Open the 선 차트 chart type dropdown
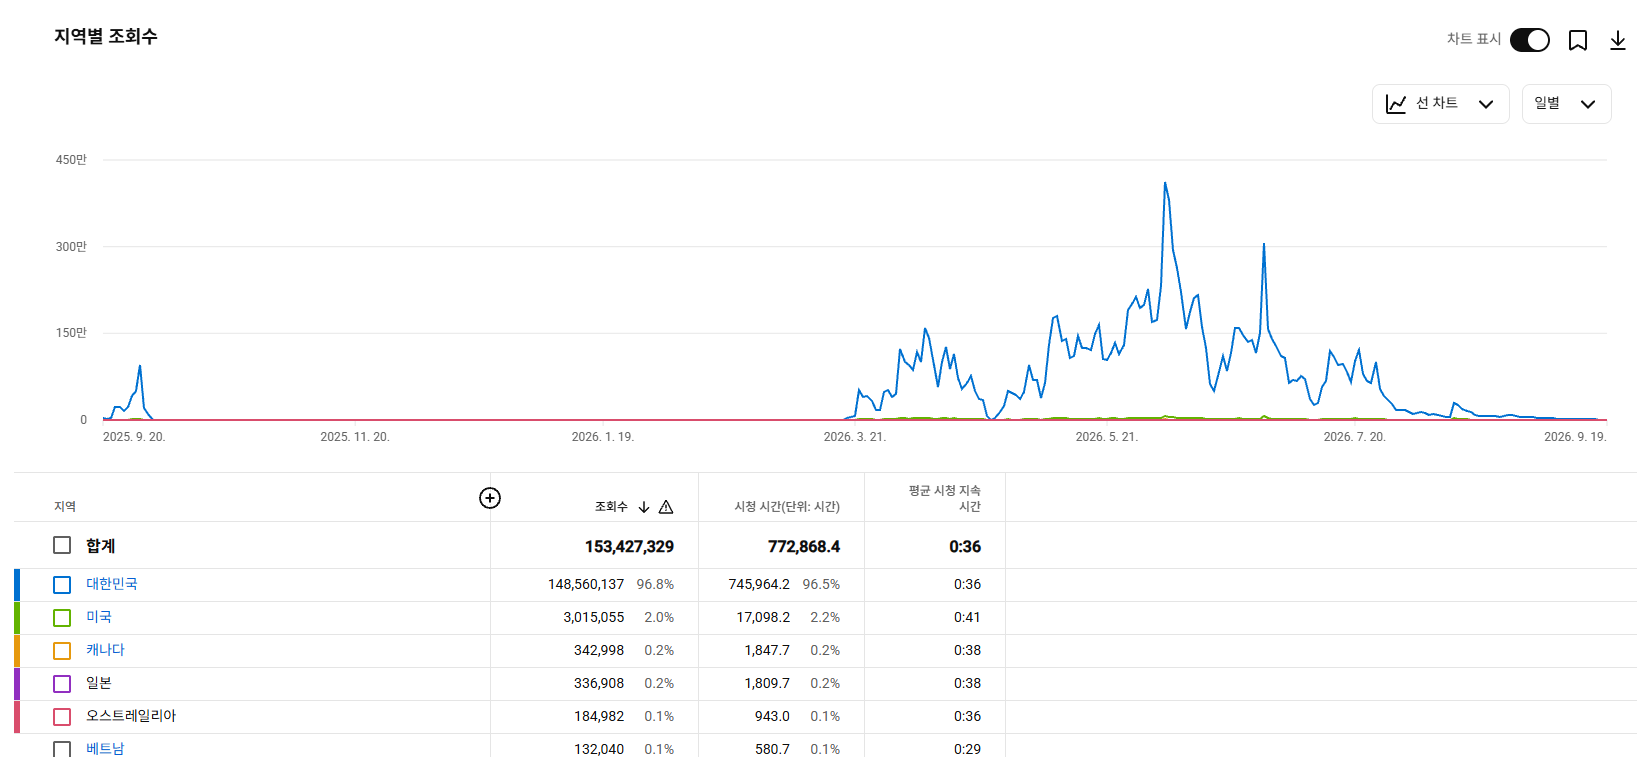This screenshot has height=757, width=1637. (1440, 104)
